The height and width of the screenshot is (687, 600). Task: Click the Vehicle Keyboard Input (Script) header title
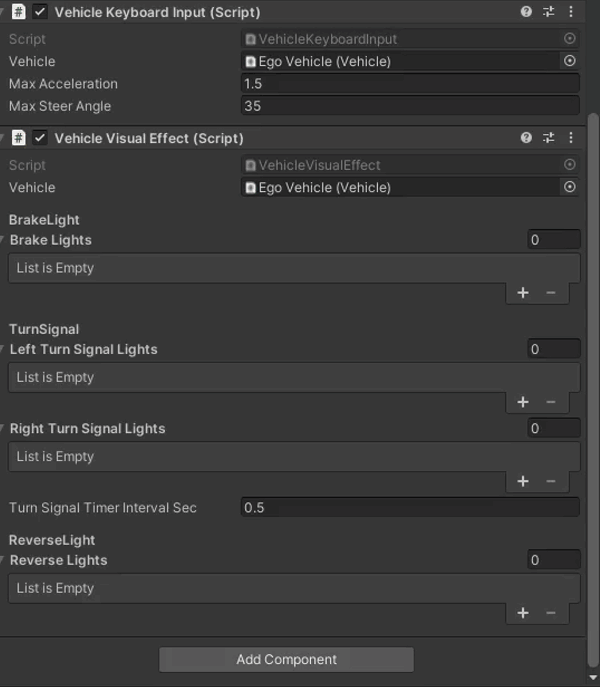tap(157, 12)
